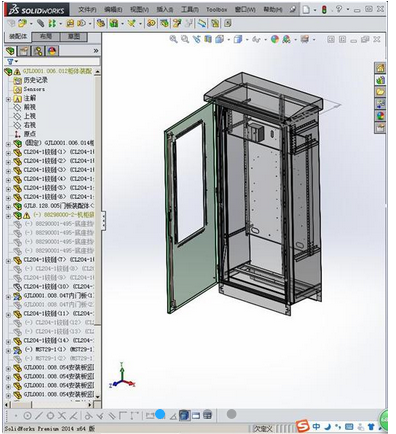Click the New document icon in title bar
This screenshot has height=434, width=396.
click(306, 10)
